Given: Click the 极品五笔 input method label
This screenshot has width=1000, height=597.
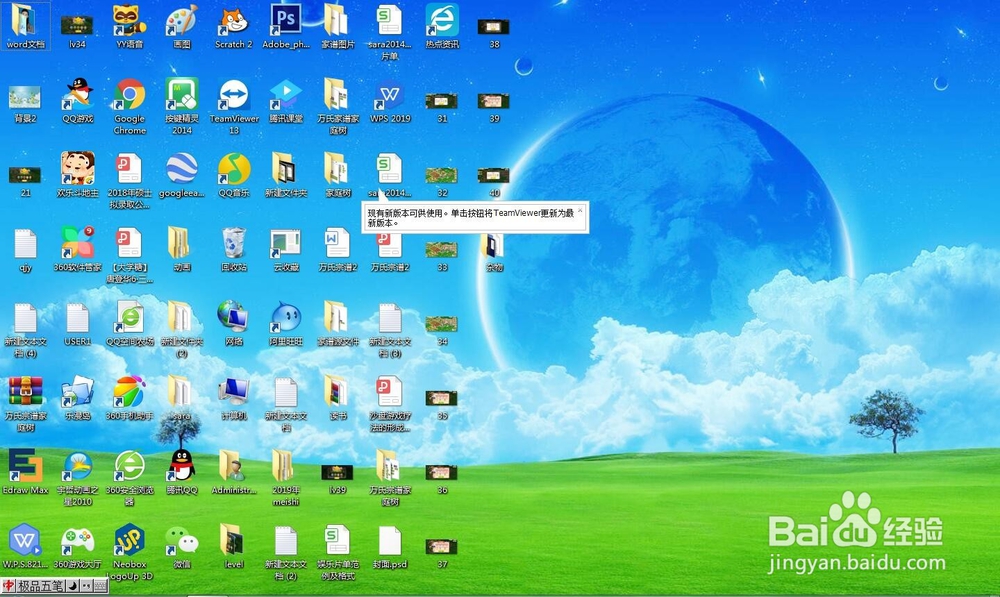Looking at the screenshot, I should tap(40, 586).
